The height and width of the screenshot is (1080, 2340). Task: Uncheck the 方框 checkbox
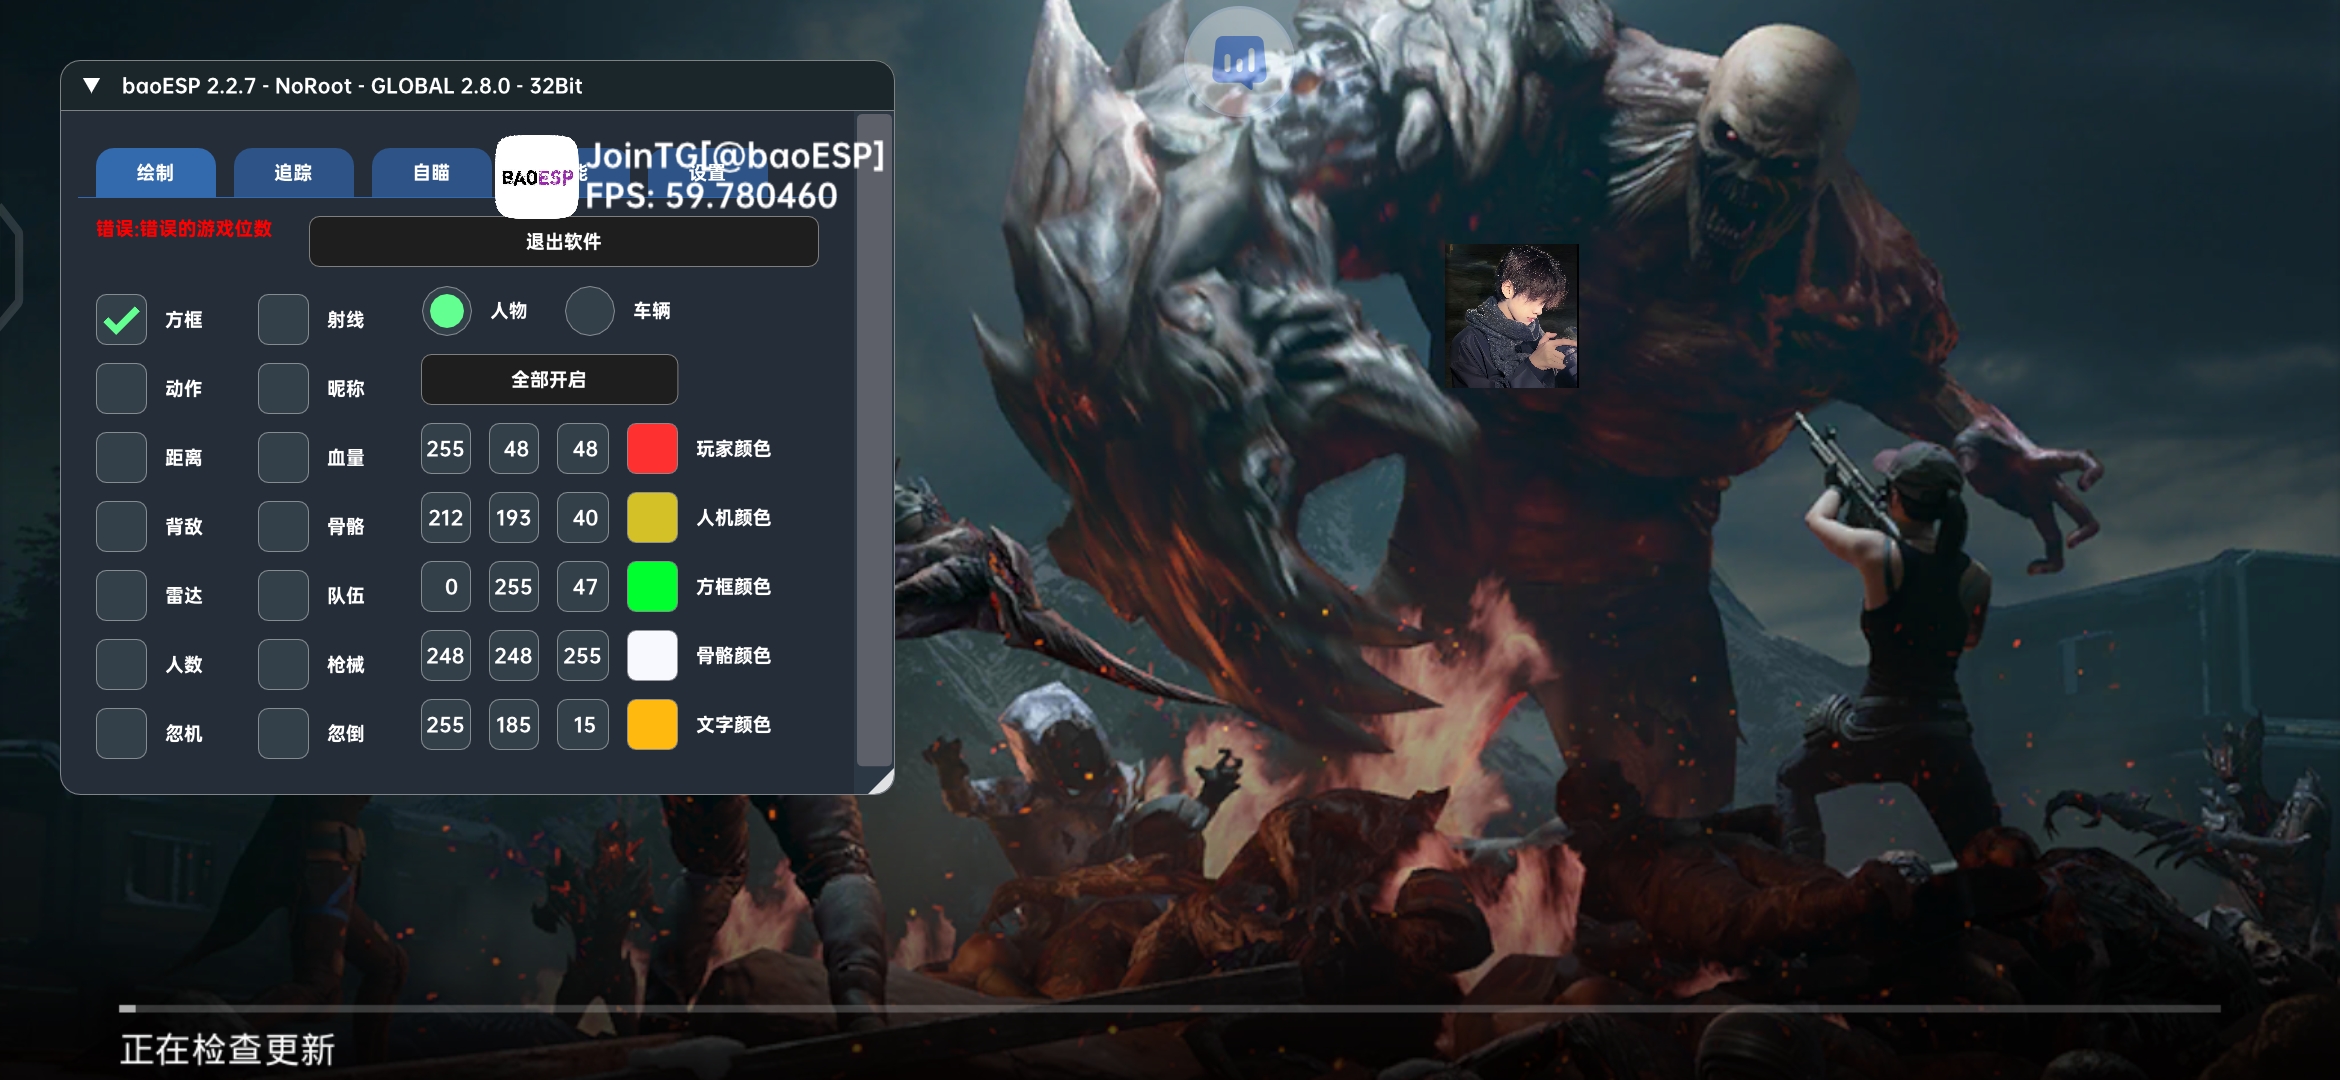tap(122, 320)
